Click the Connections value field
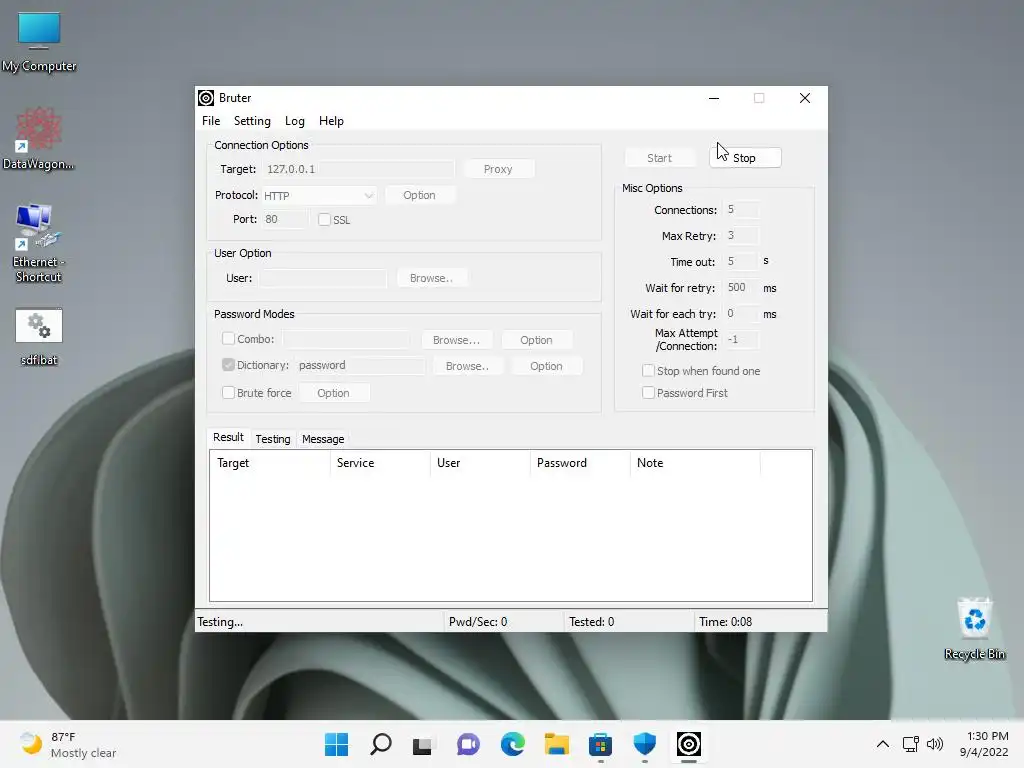Screen dimensions: 1024x768 point(742,210)
